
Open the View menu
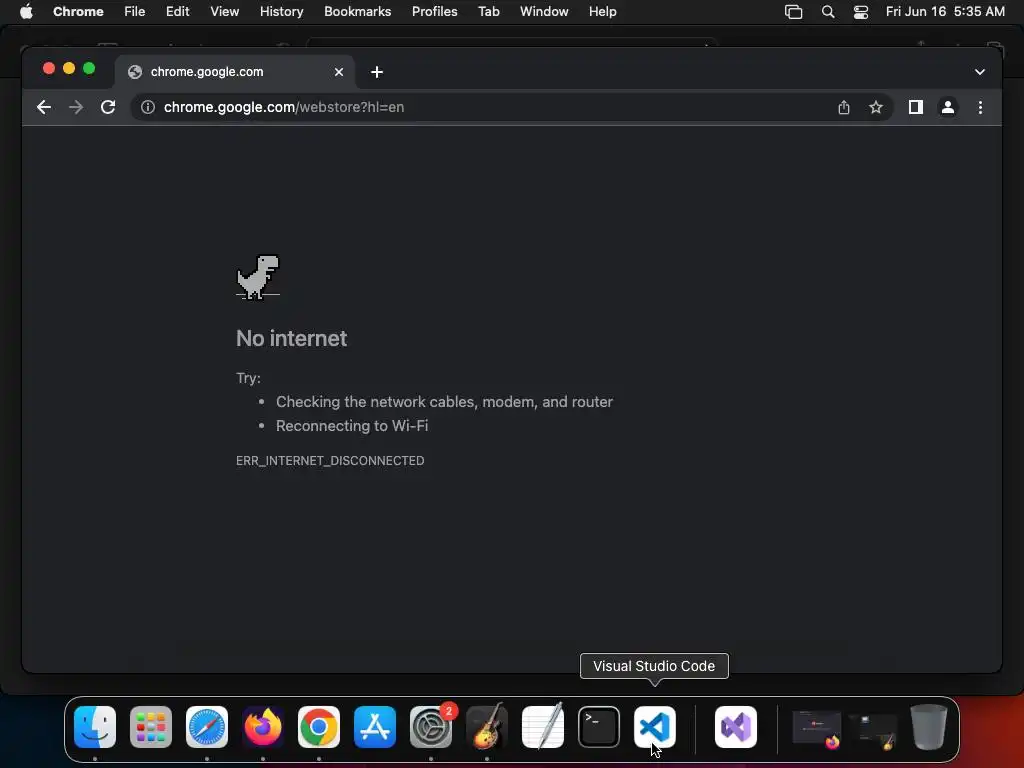point(225,12)
